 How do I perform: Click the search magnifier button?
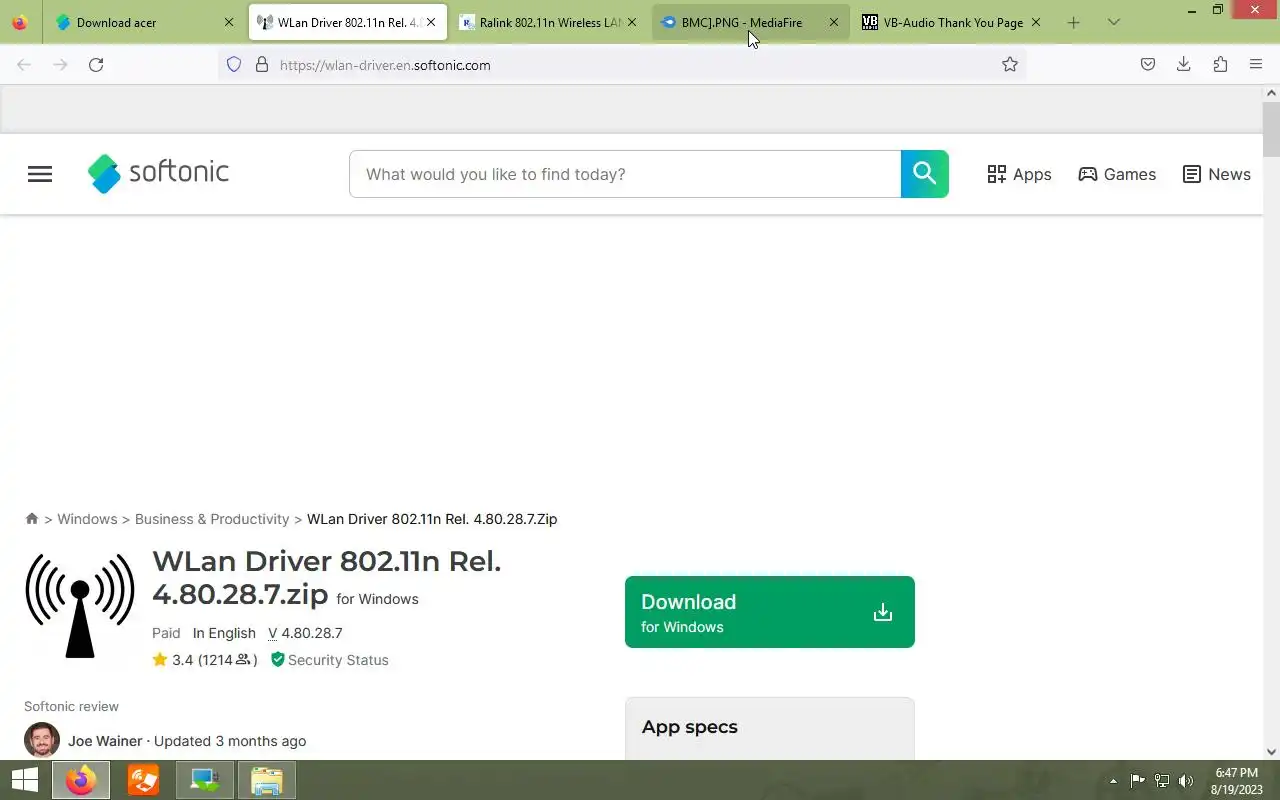coord(924,174)
